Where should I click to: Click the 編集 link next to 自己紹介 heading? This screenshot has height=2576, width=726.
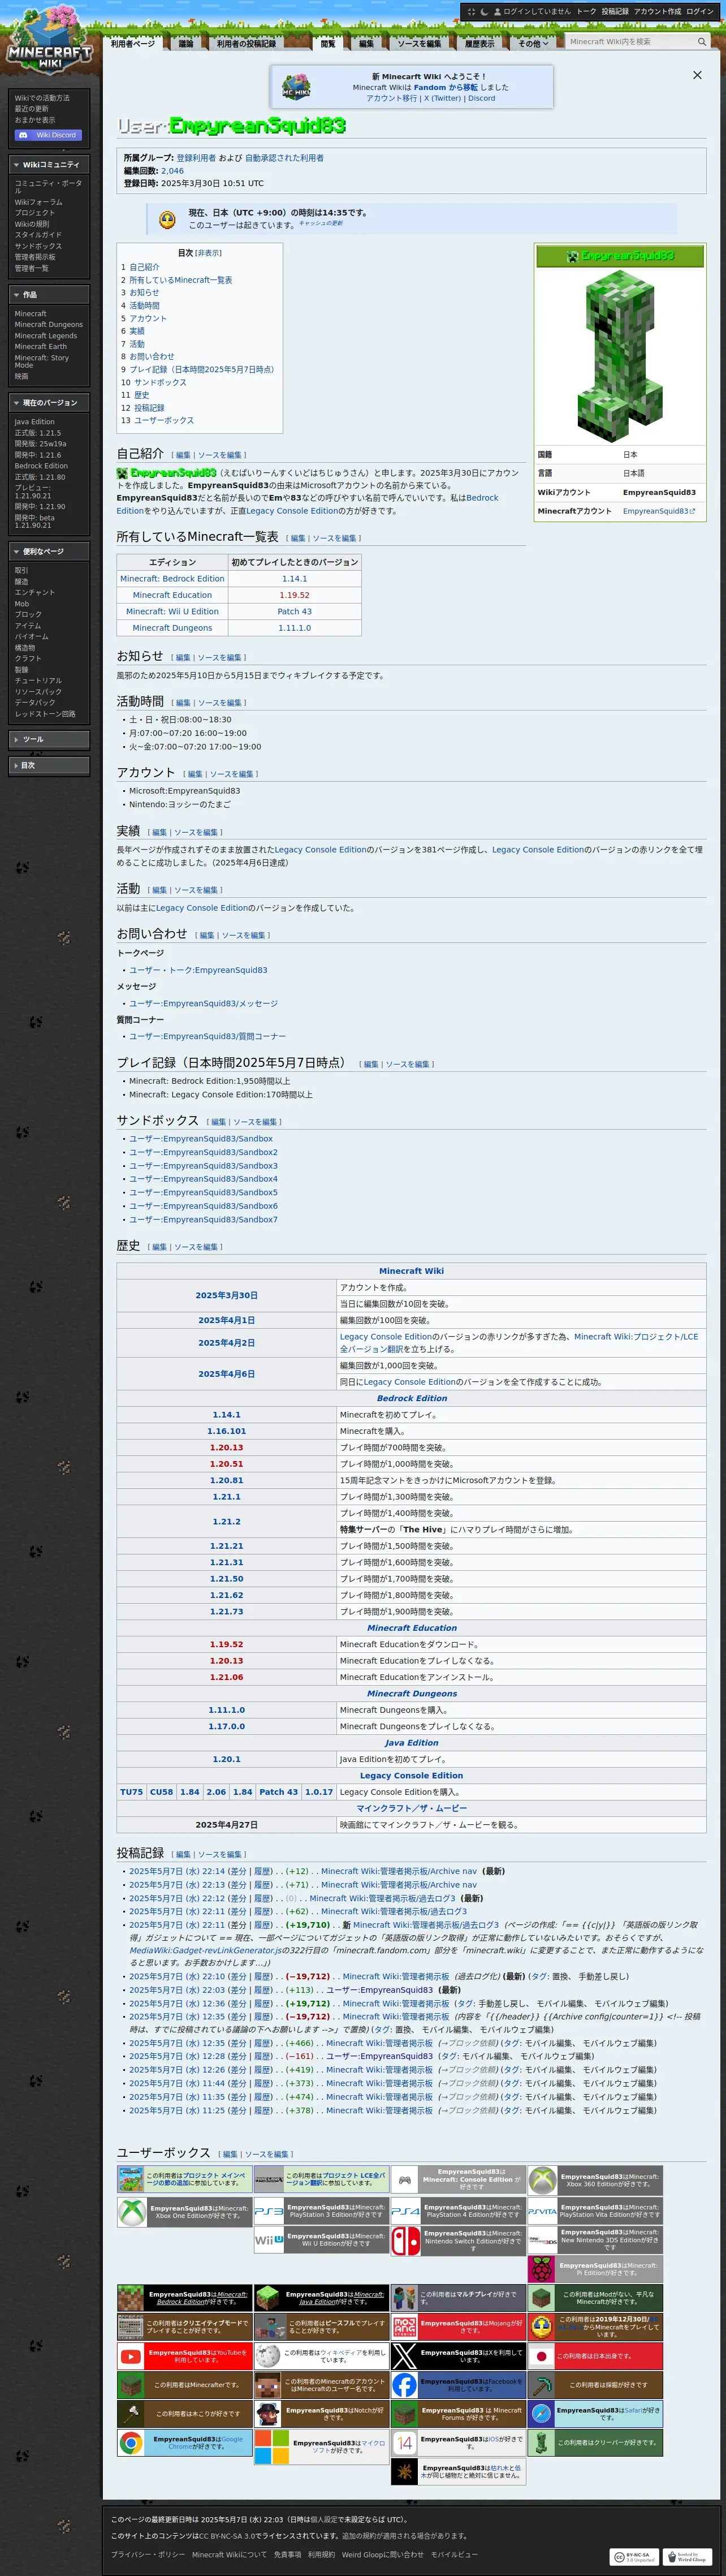coord(183,455)
